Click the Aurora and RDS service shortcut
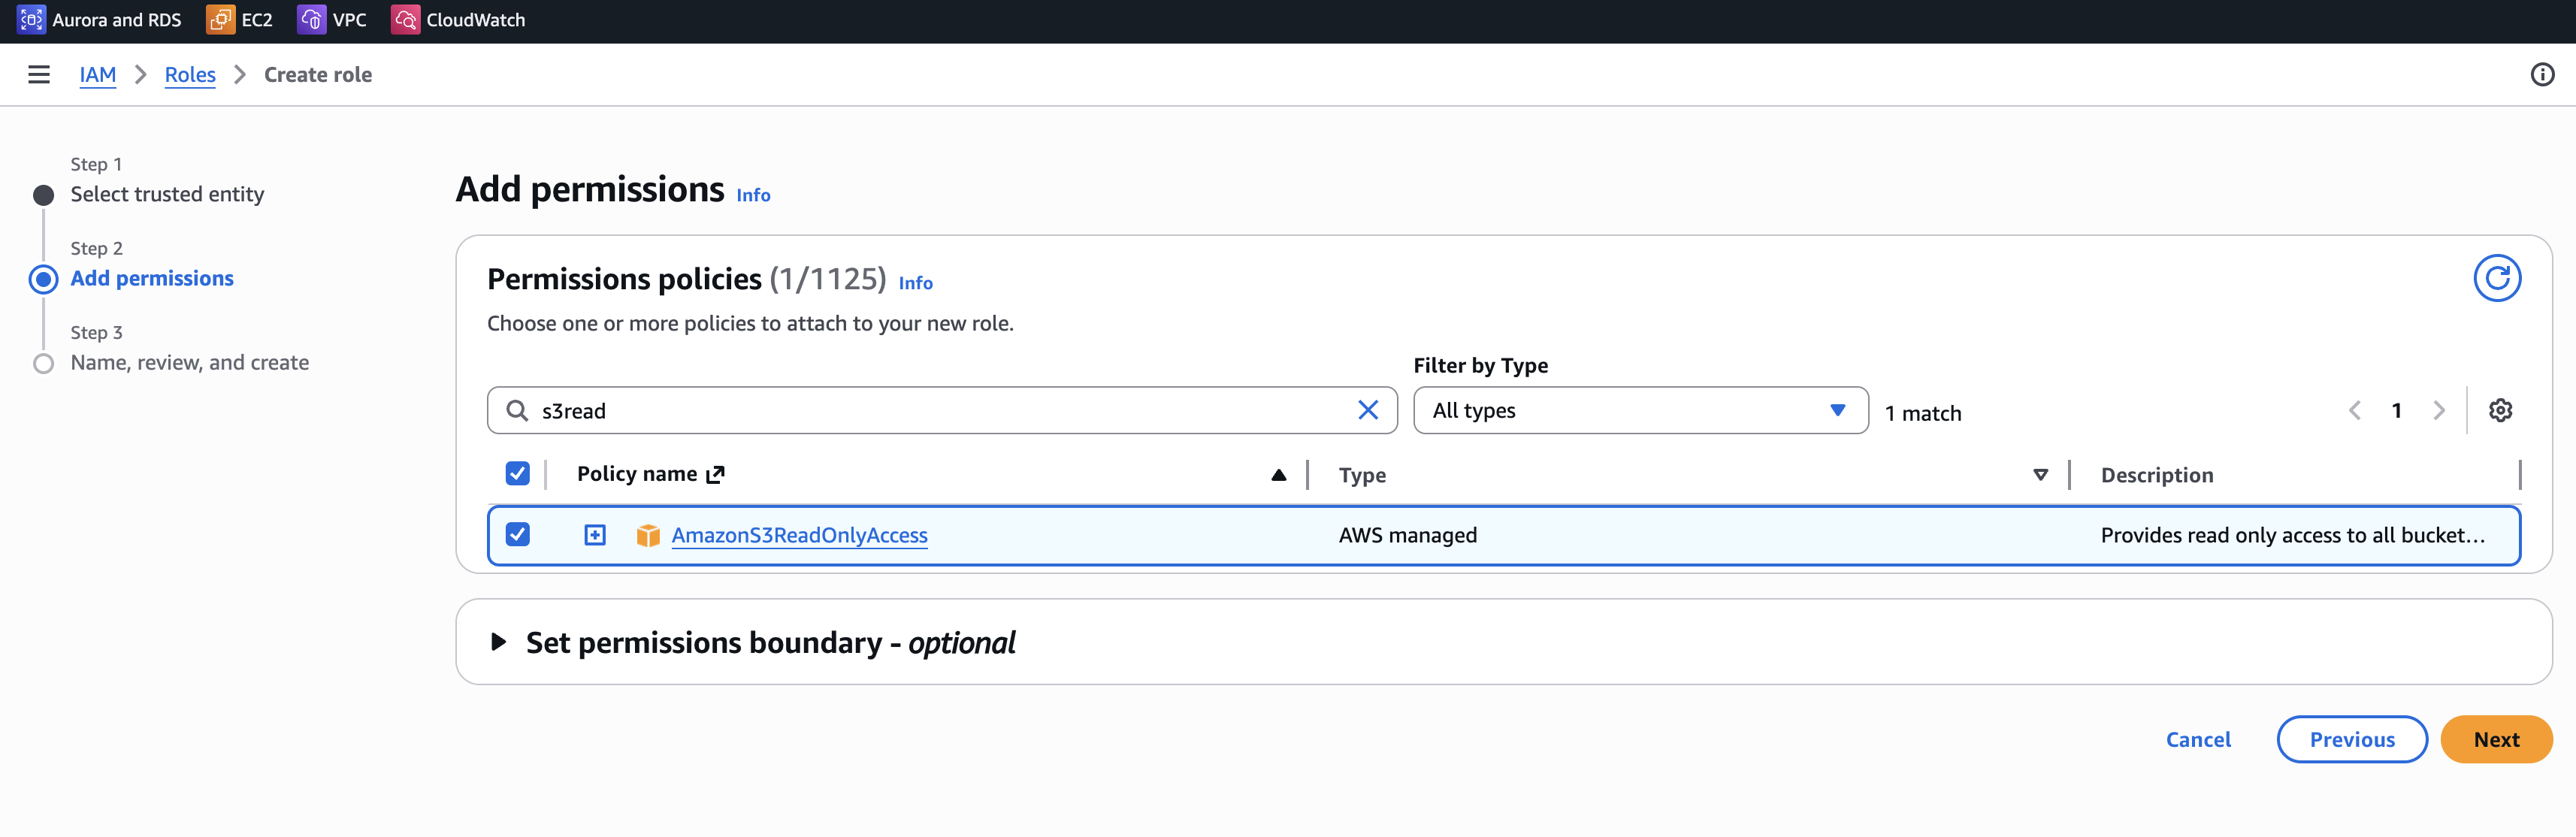Viewport: 2576px width, 837px height. (99, 20)
